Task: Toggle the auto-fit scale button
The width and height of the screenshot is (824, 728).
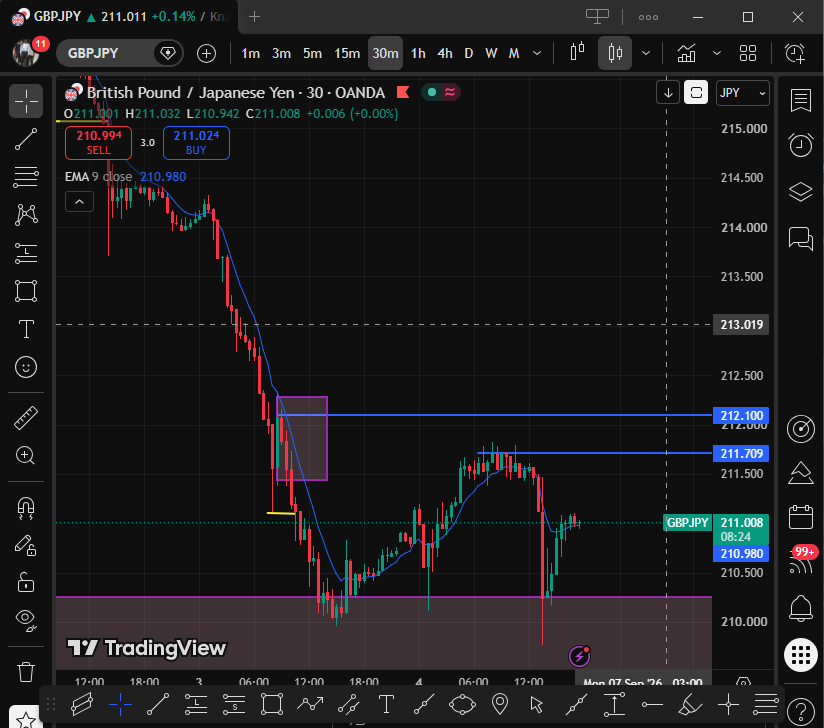Action: pos(696,93)
